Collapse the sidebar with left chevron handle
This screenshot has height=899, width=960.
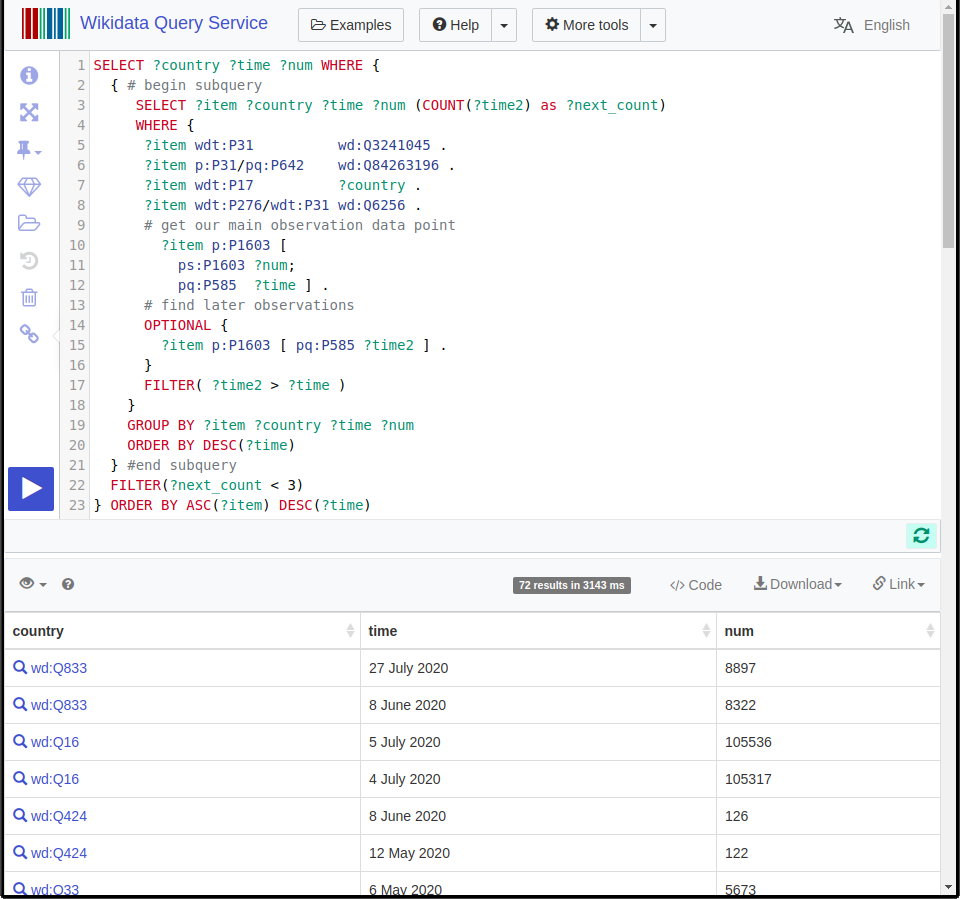pyautogui.click(x=56, y=336)
